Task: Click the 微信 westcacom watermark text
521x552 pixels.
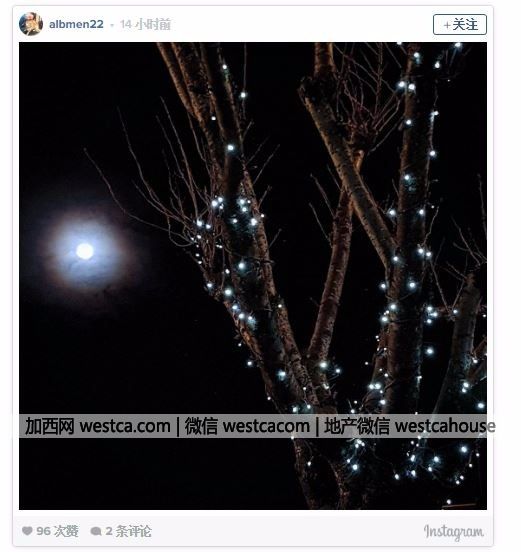Action: [x=247, y=426]
